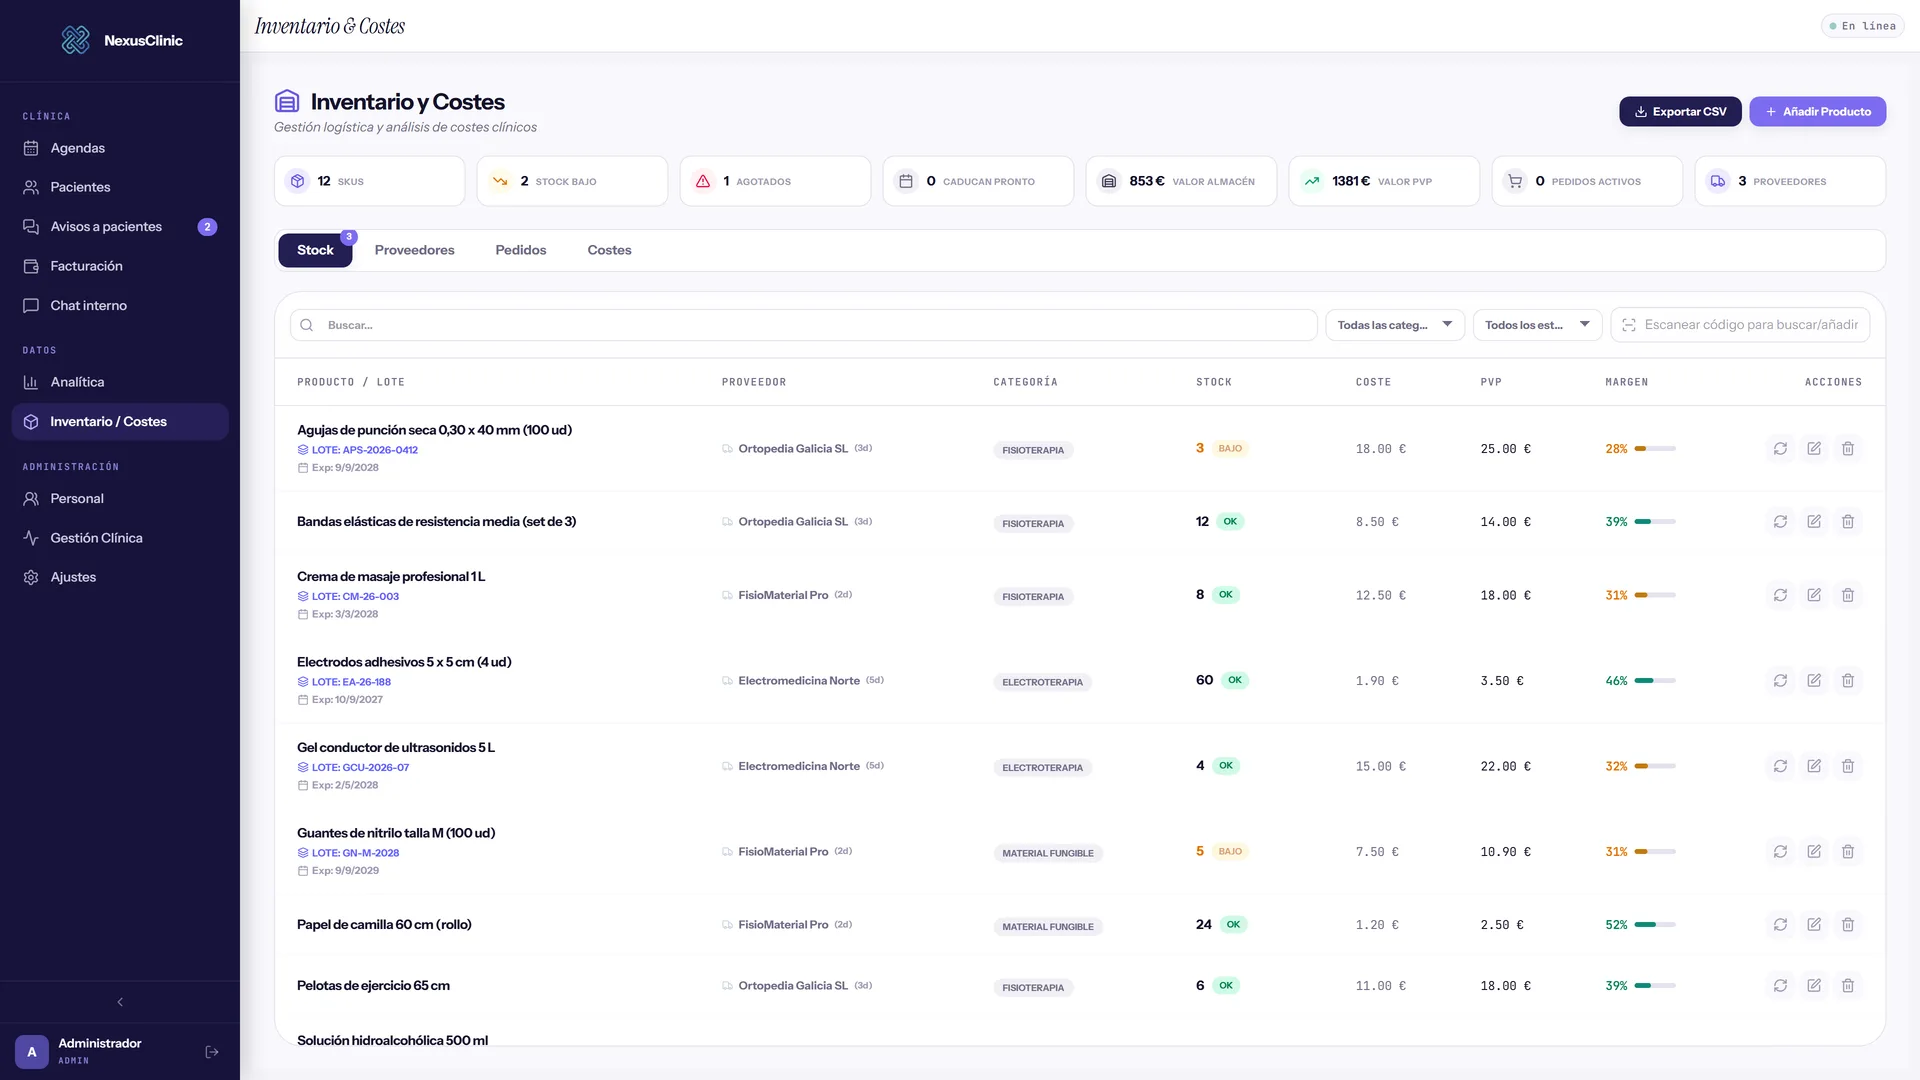Edit the Bandas elásticas de resistencia media row
Screen dimensions: 1920x1080
(1814, 522)
